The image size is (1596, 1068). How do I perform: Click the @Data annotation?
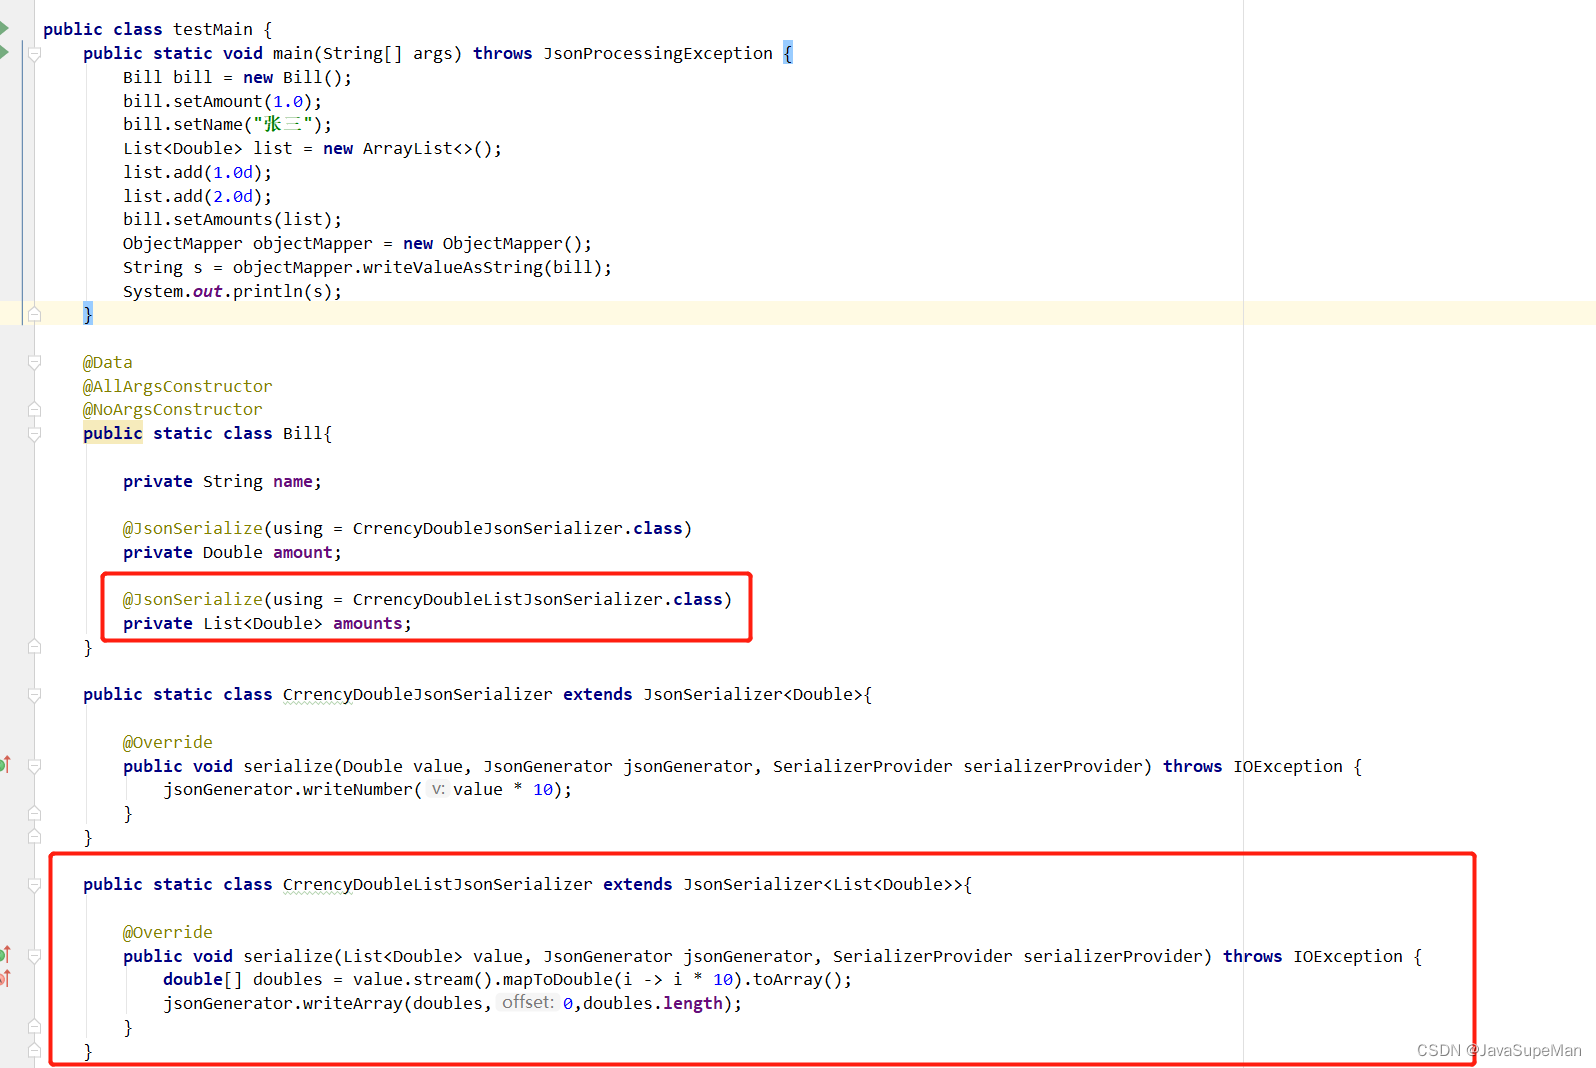(x=108, y=362)
